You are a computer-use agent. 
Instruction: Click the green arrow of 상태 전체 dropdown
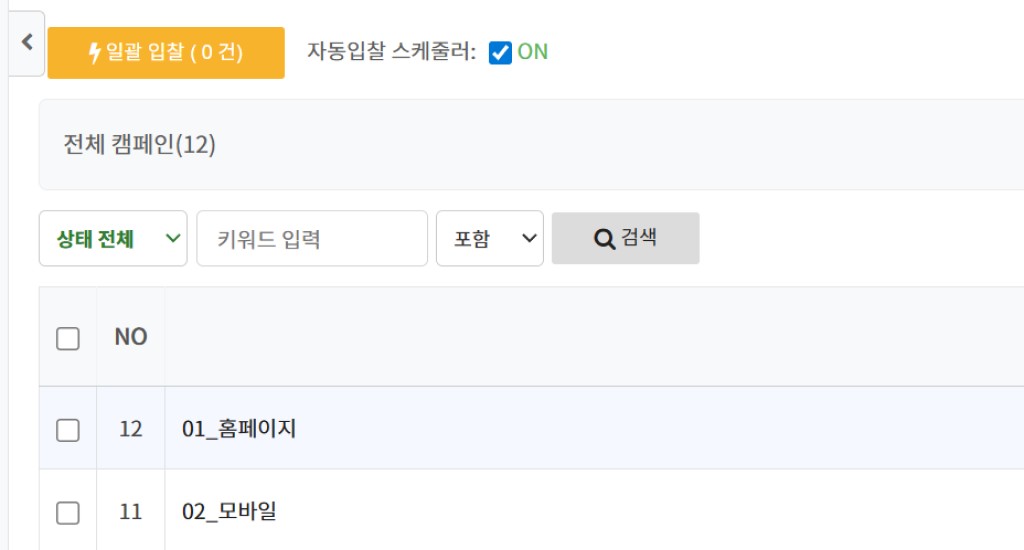173,239
